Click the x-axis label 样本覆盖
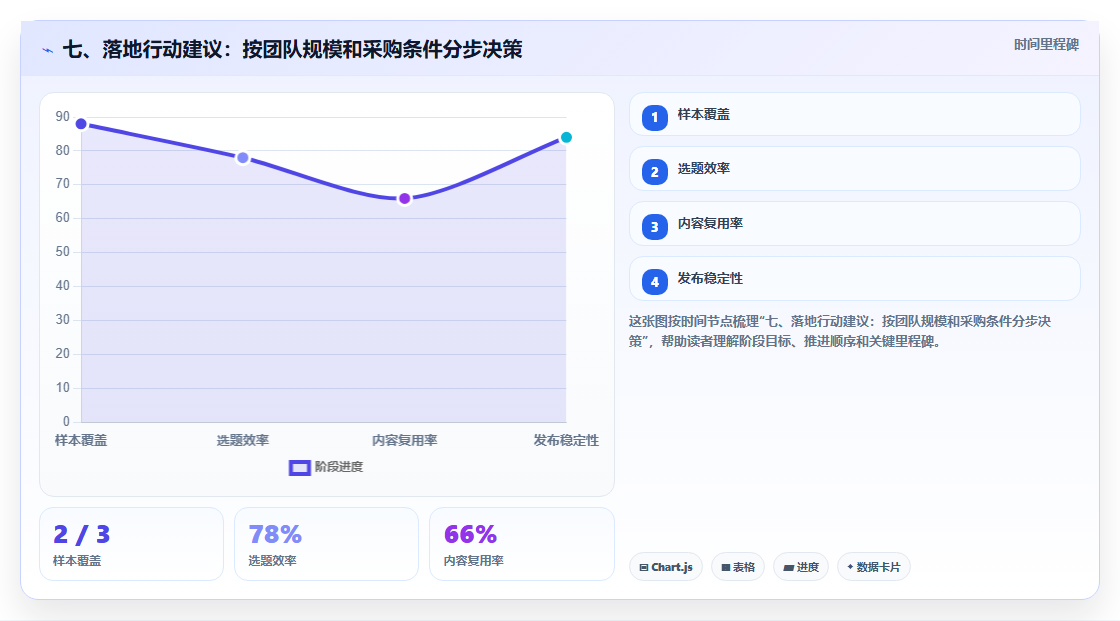The image size is (1120, 621). point(81,440)
